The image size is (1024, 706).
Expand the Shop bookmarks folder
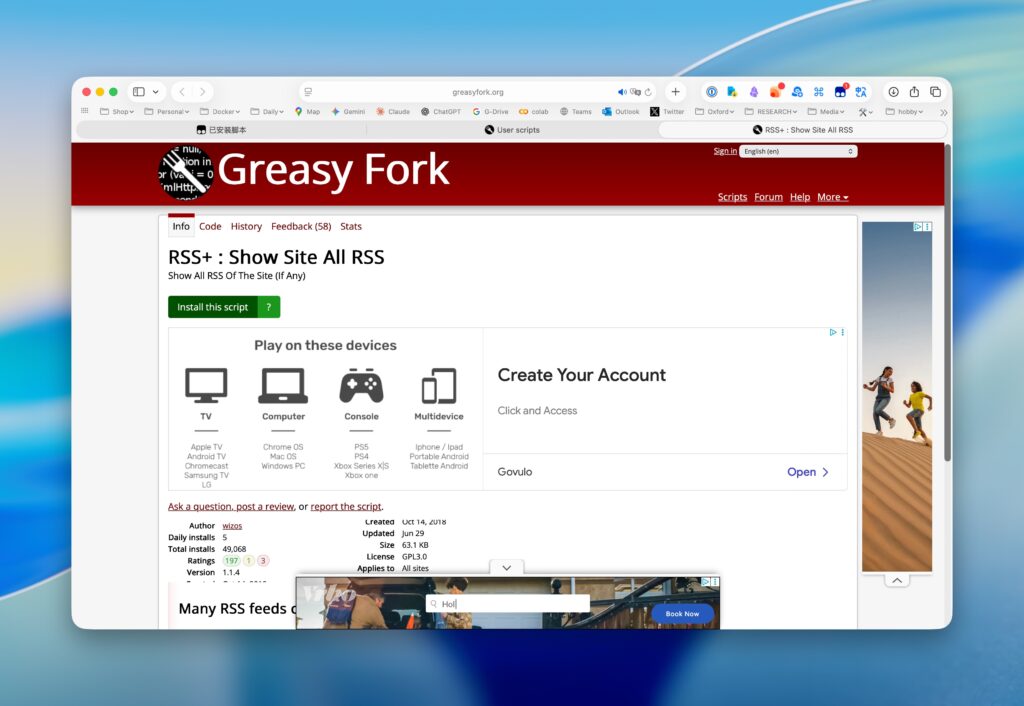(x=117, y=112)
